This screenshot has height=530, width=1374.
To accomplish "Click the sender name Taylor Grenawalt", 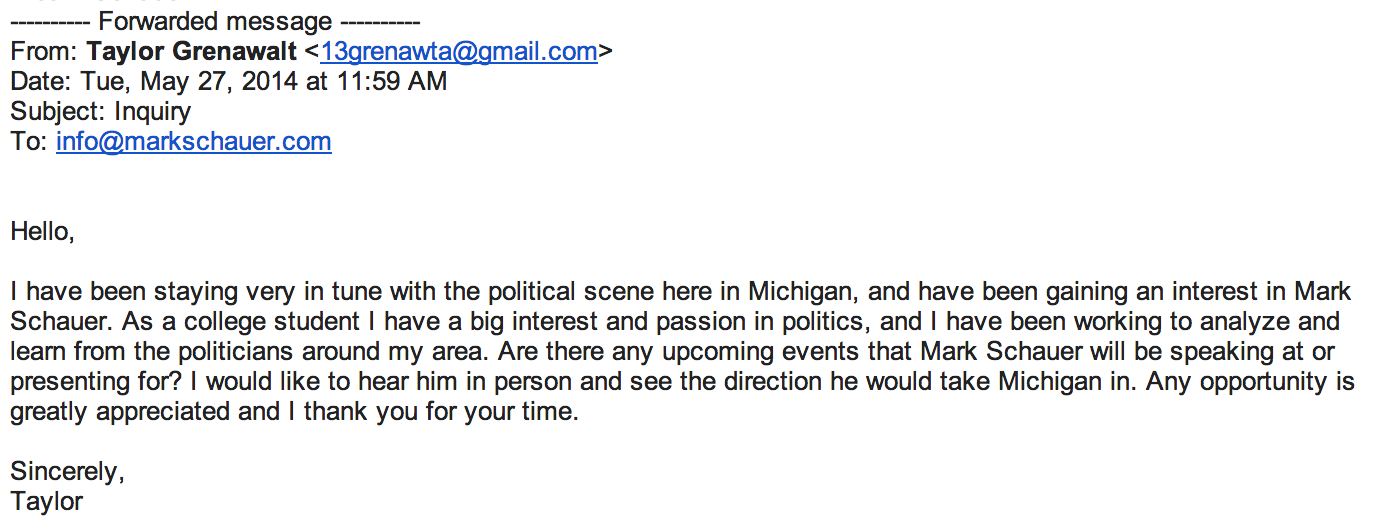I will 191,52.
